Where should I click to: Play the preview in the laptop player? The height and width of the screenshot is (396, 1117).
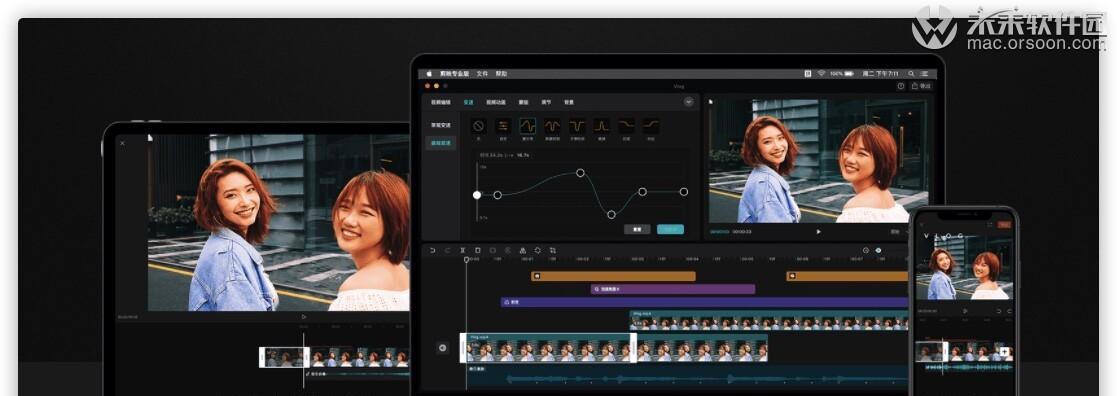pos(818,231)
